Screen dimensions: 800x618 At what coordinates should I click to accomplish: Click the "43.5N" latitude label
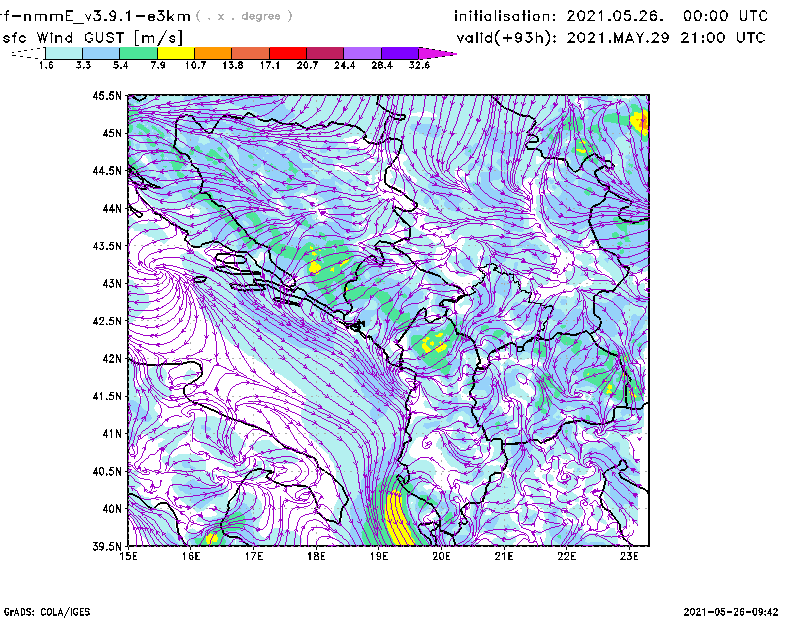click(107, 245)
